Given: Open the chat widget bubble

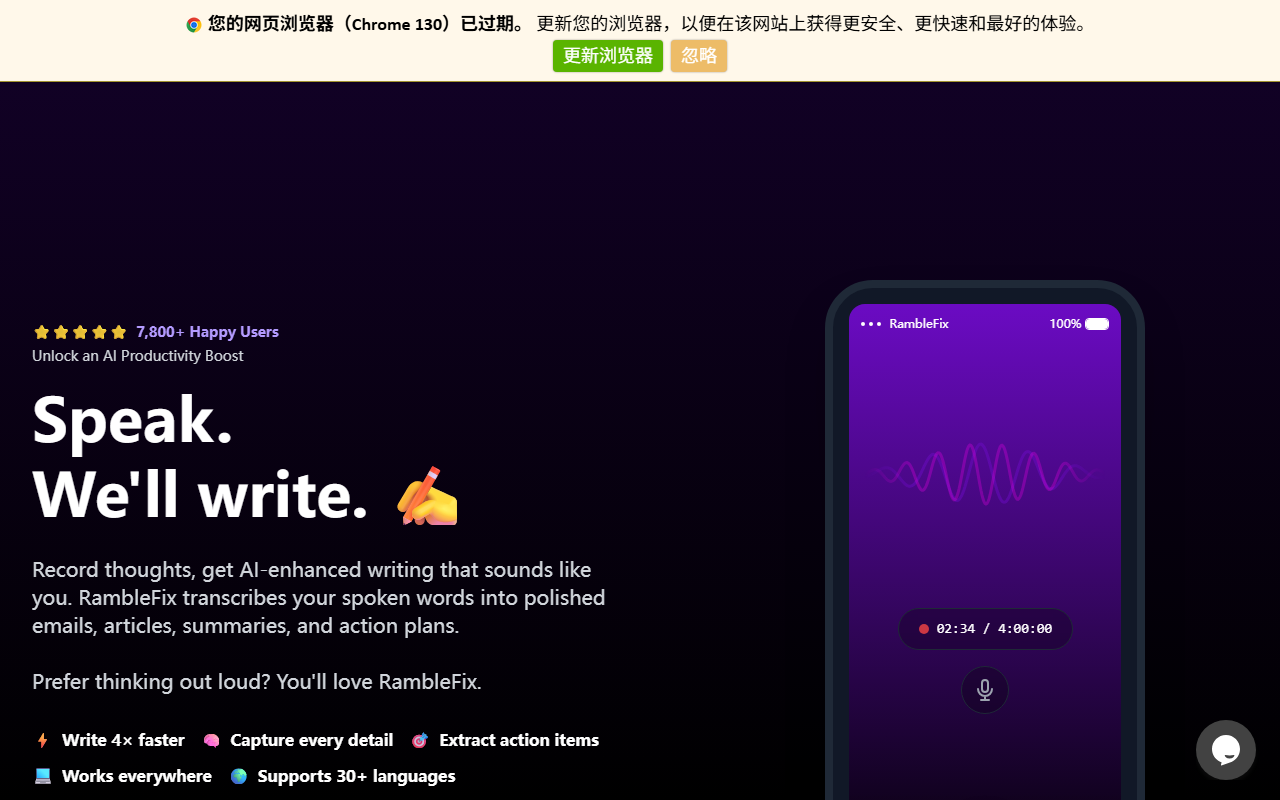Looking at the screenshot, I should click(x=1226, y=750).
